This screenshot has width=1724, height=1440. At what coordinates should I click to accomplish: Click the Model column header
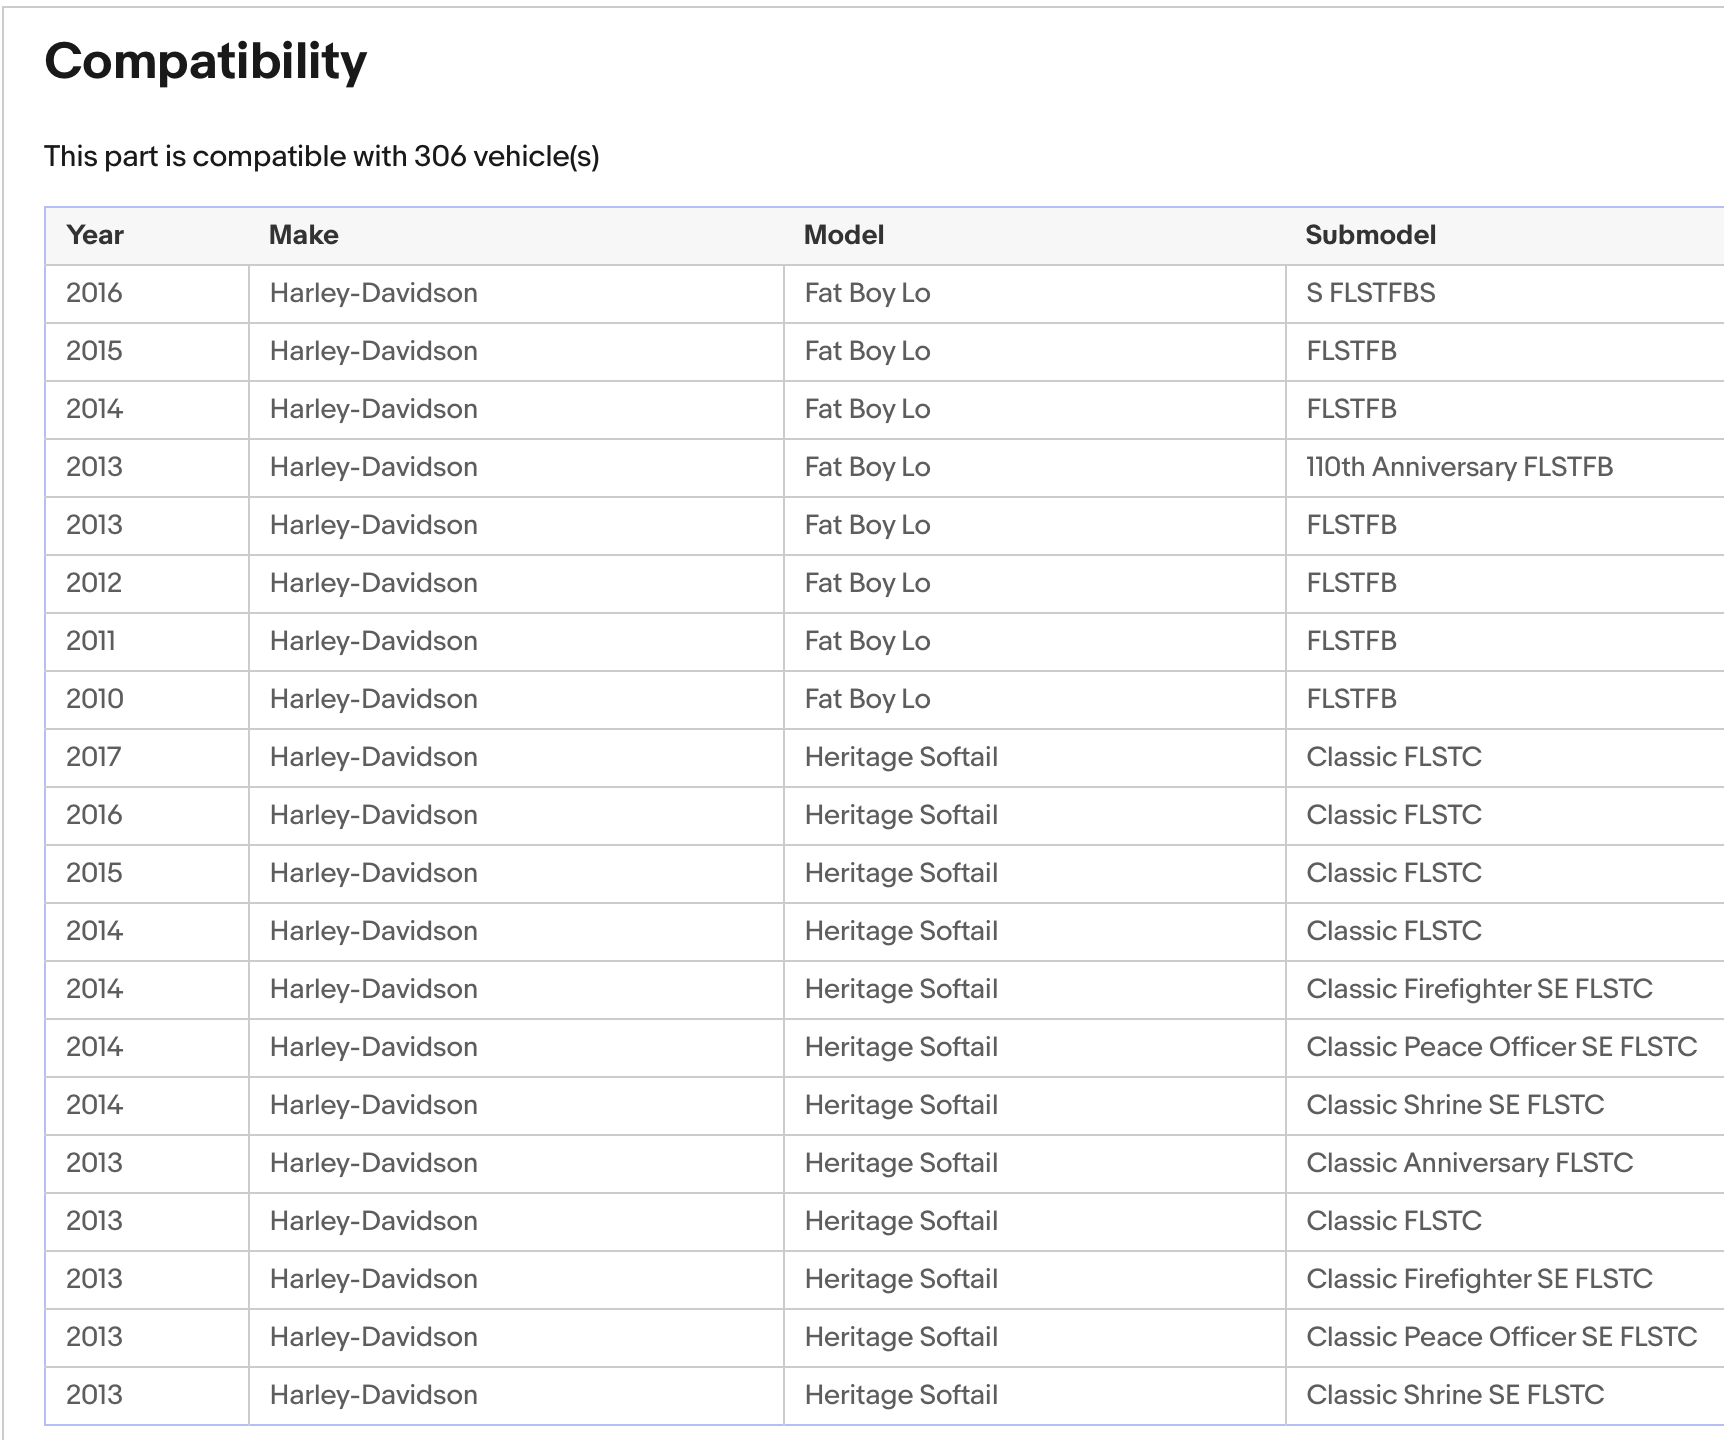tap(843, 235)
